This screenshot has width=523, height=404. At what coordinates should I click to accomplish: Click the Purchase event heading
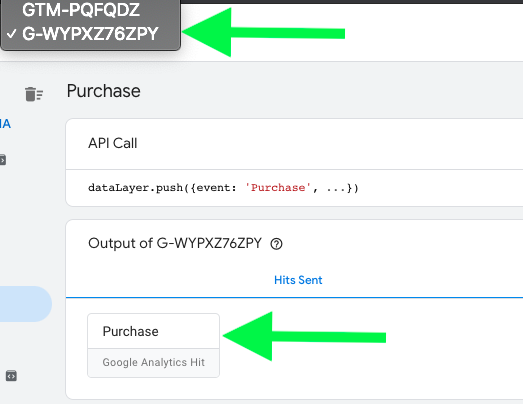click(x=103, y=91)
